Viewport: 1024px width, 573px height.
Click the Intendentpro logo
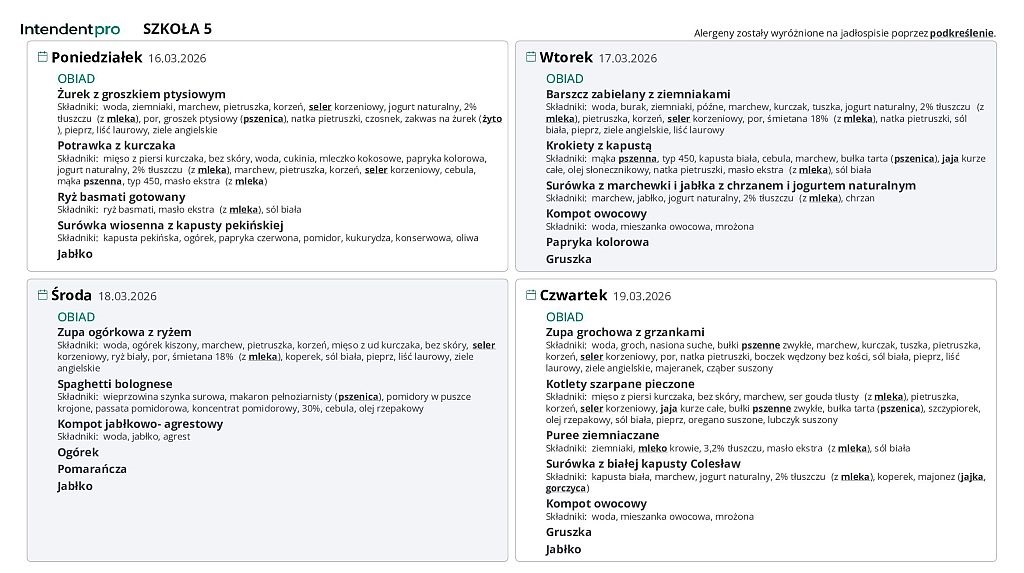click(70, 29)
